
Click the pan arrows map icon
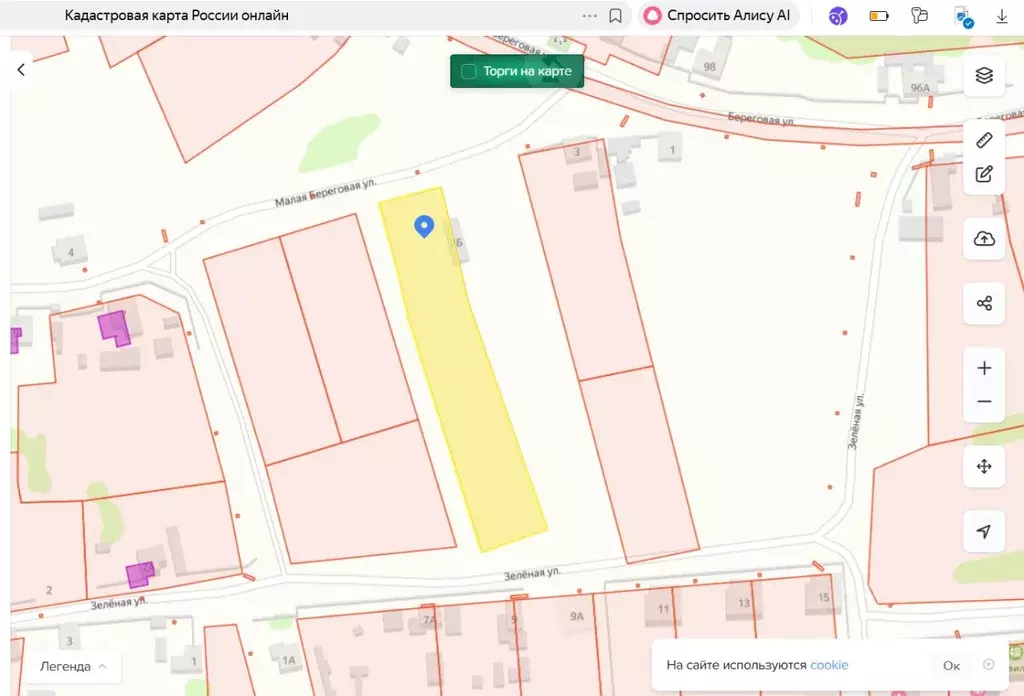pyautogui.click(x=984, y=467)
